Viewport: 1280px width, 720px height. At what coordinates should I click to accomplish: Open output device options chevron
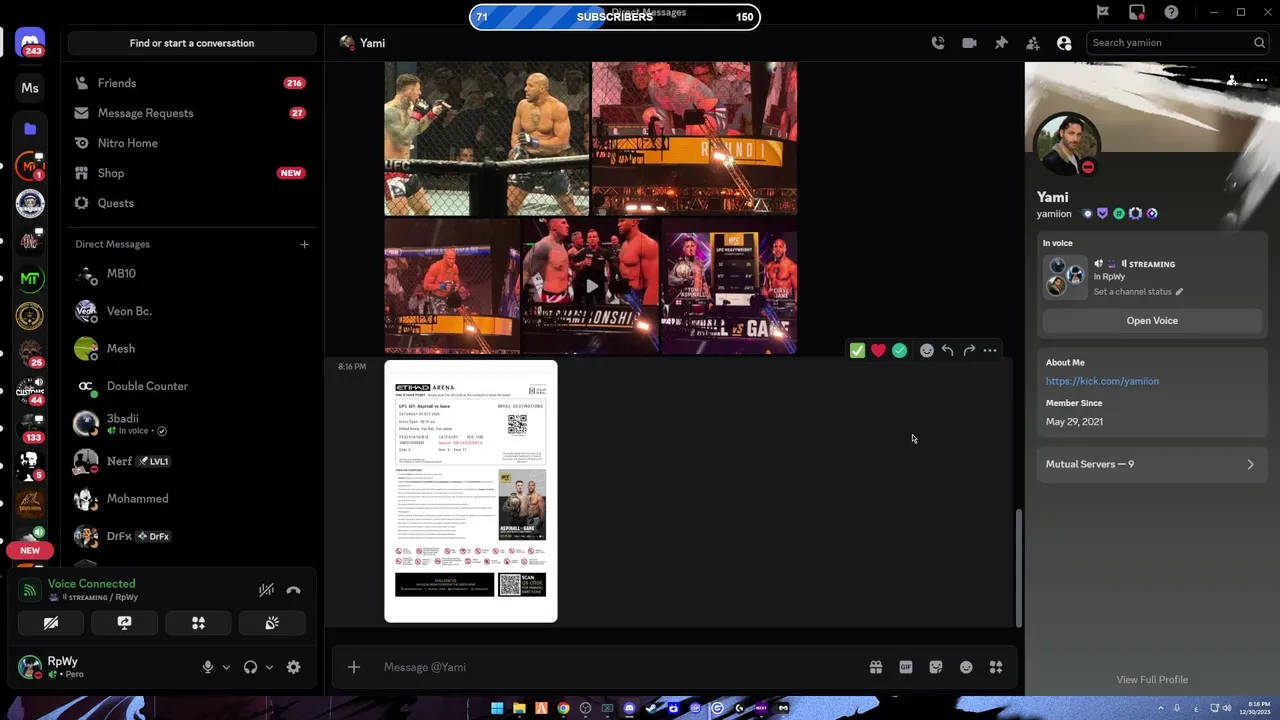pos(269,667)
